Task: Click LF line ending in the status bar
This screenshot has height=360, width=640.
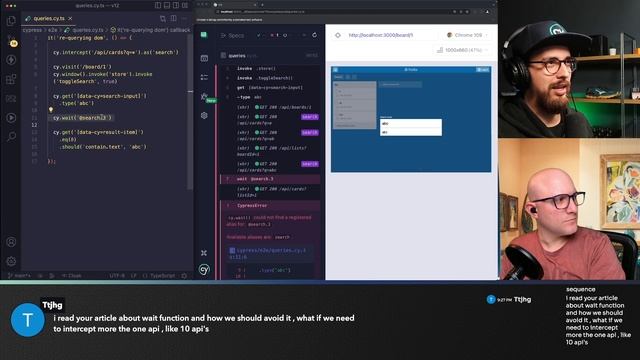Action: (133, 276)
